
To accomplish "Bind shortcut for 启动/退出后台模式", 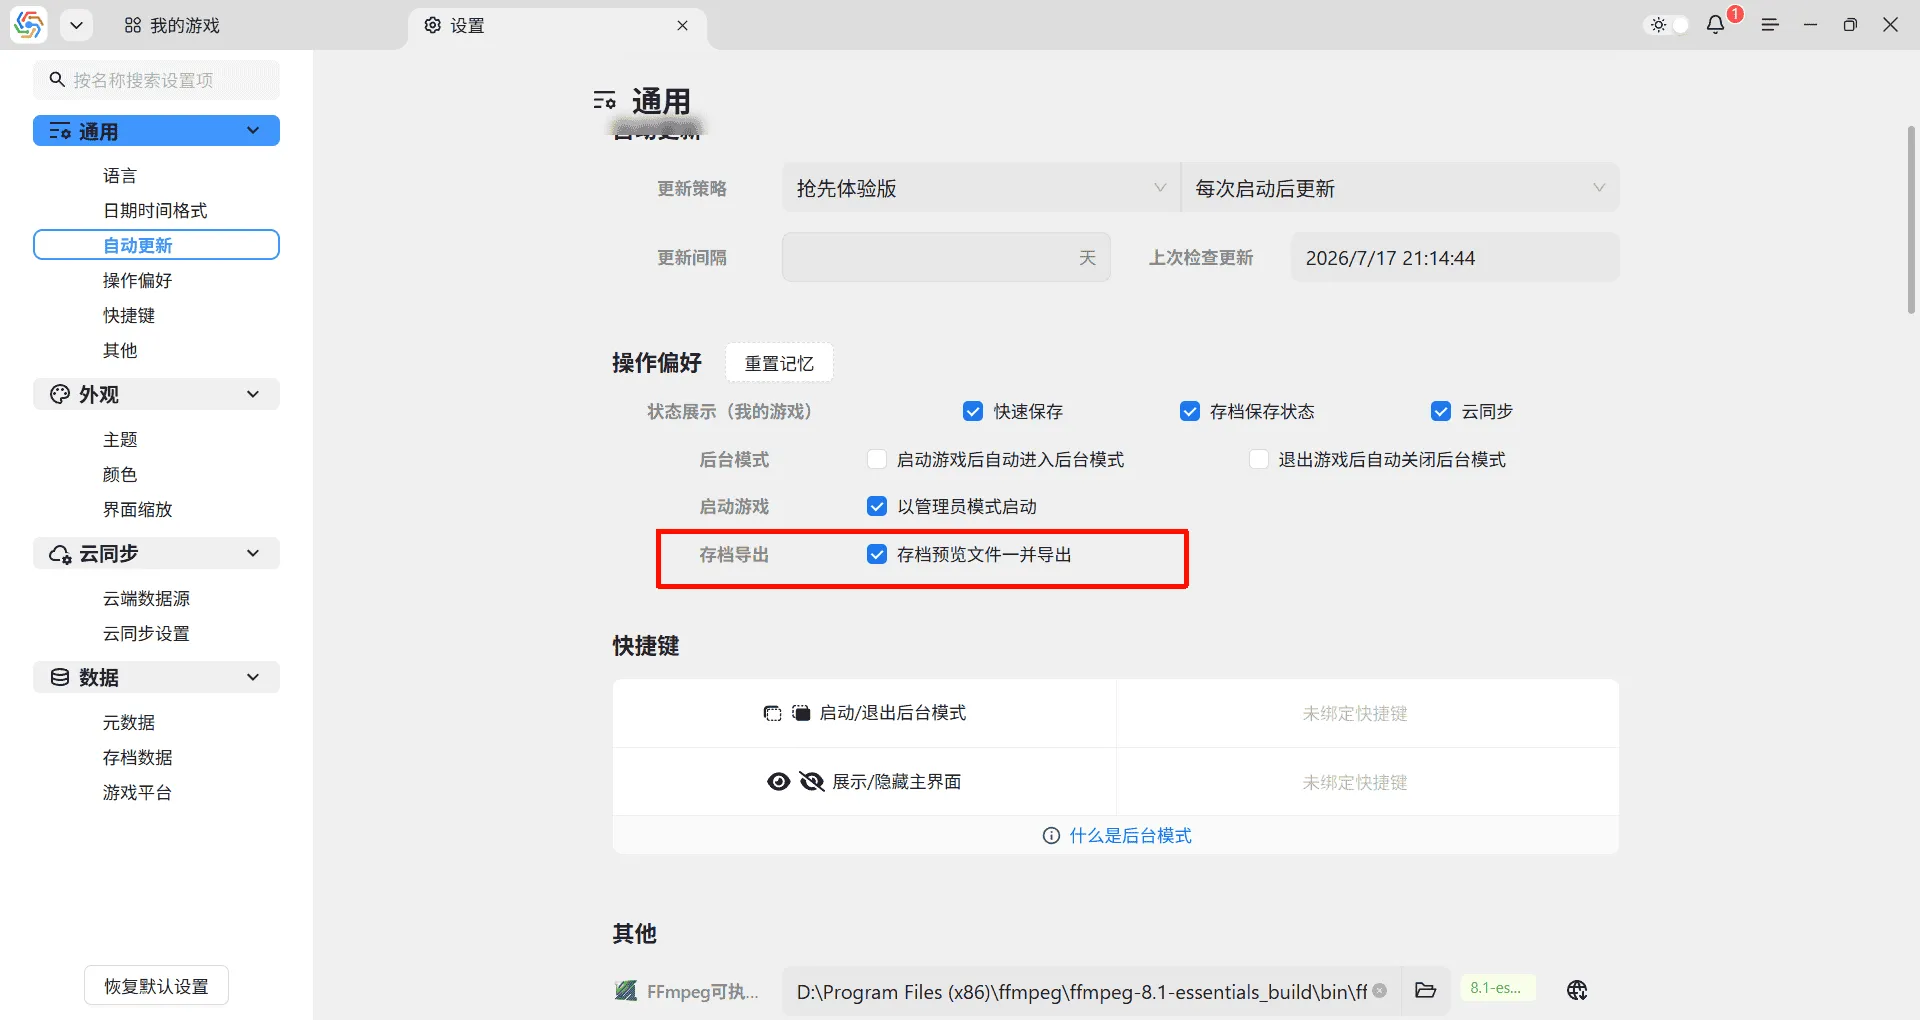I will point(1367,713).
